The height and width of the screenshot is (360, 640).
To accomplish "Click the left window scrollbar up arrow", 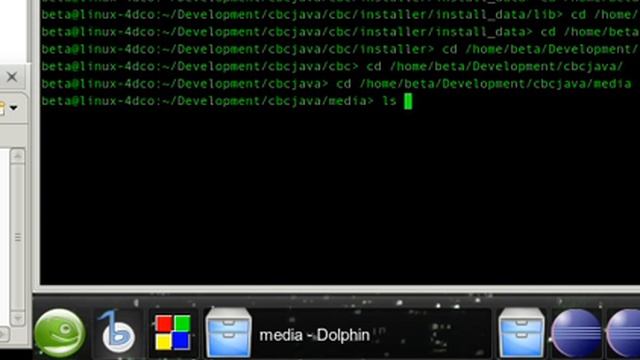I will tap(18, 156).
